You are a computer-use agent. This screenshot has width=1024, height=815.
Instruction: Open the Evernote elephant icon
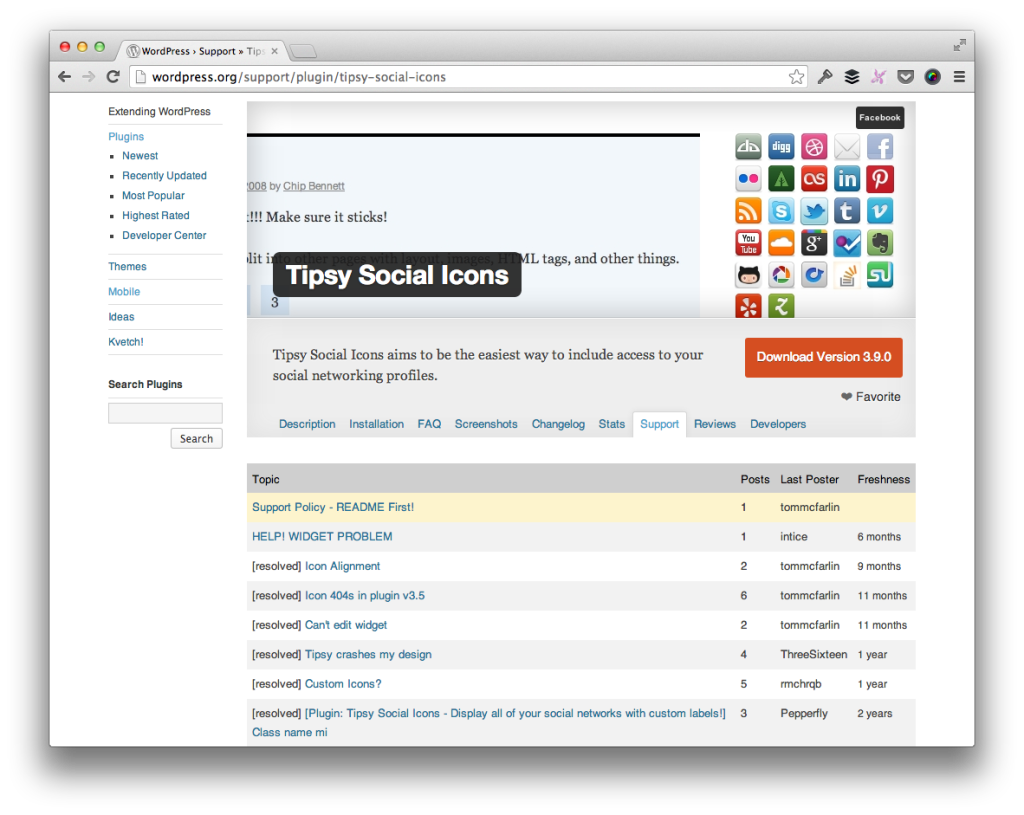click(880, 243)
